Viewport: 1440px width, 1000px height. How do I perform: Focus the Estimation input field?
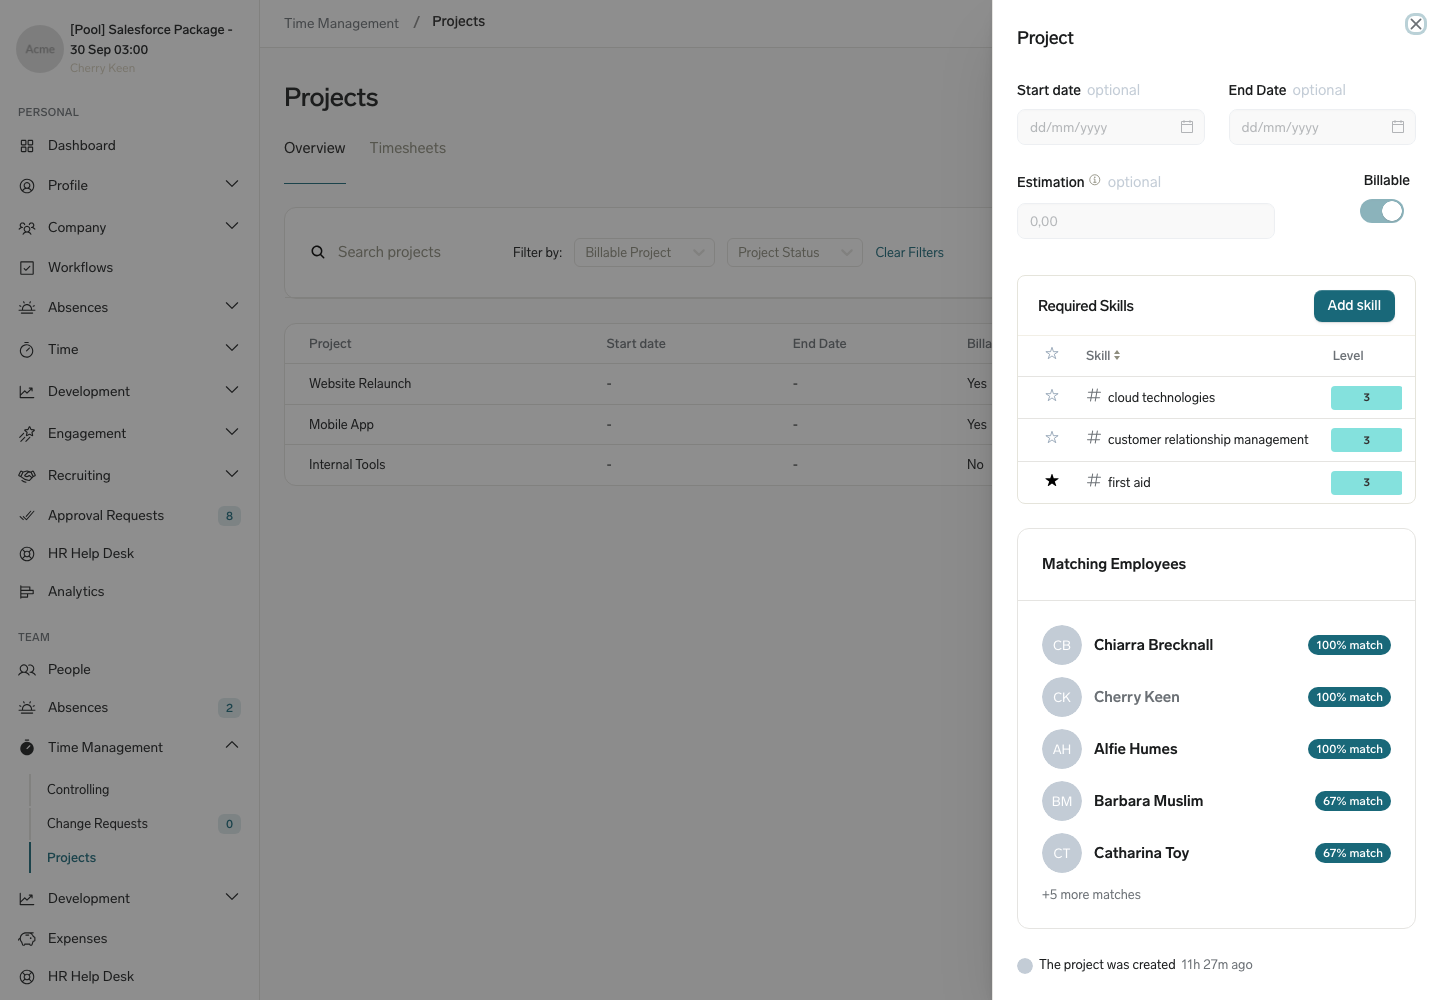pos(1146,221)
